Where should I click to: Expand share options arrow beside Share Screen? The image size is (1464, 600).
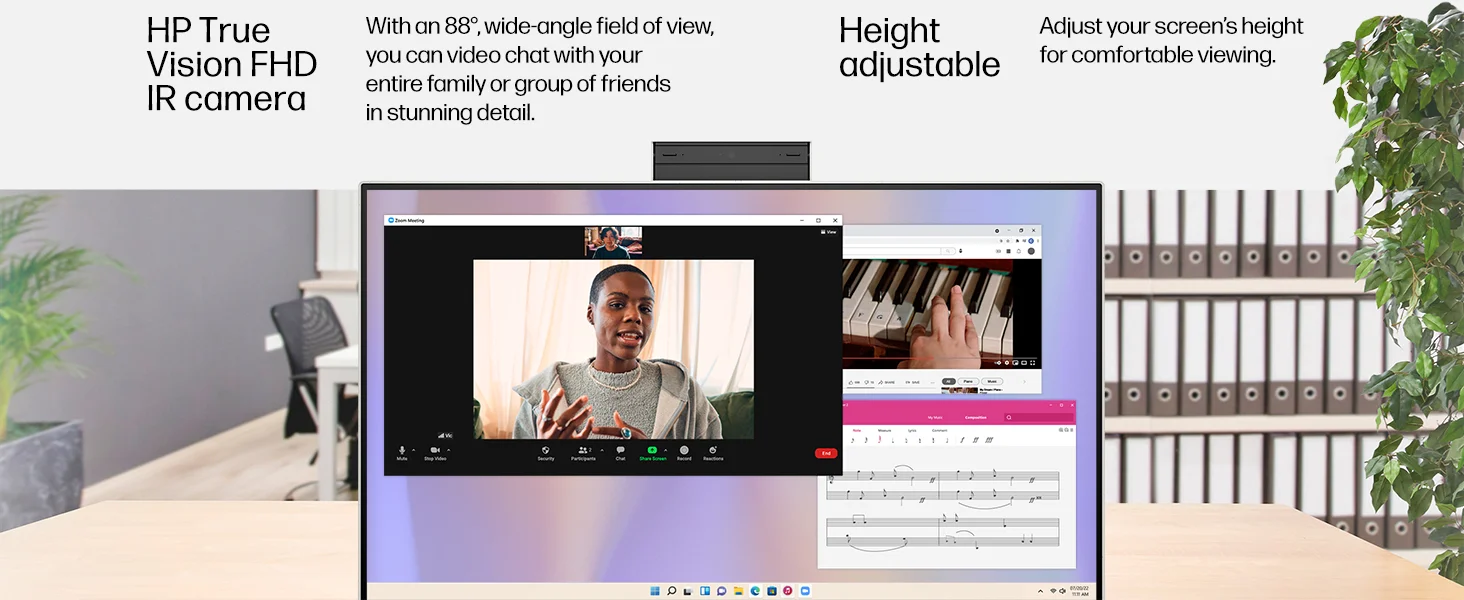(666, 450)
